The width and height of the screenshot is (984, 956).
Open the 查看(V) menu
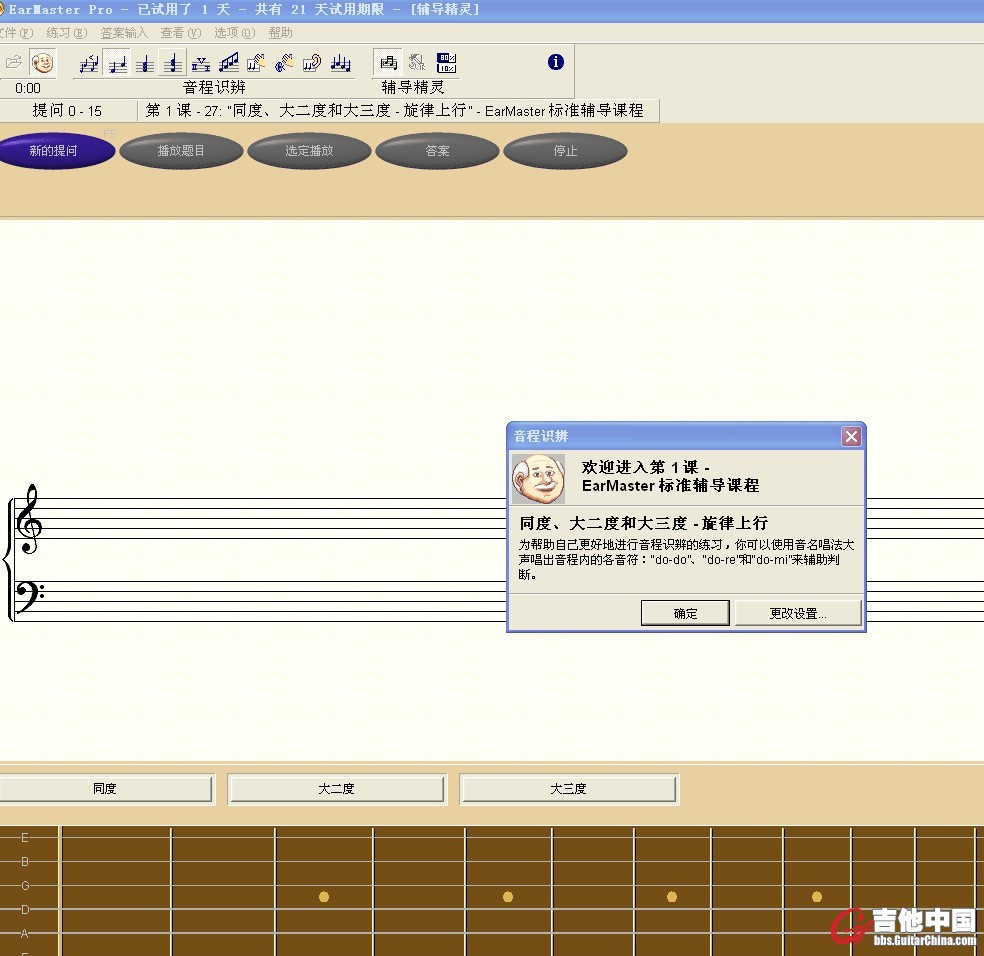pyautogui.click(x=181, y=33)
